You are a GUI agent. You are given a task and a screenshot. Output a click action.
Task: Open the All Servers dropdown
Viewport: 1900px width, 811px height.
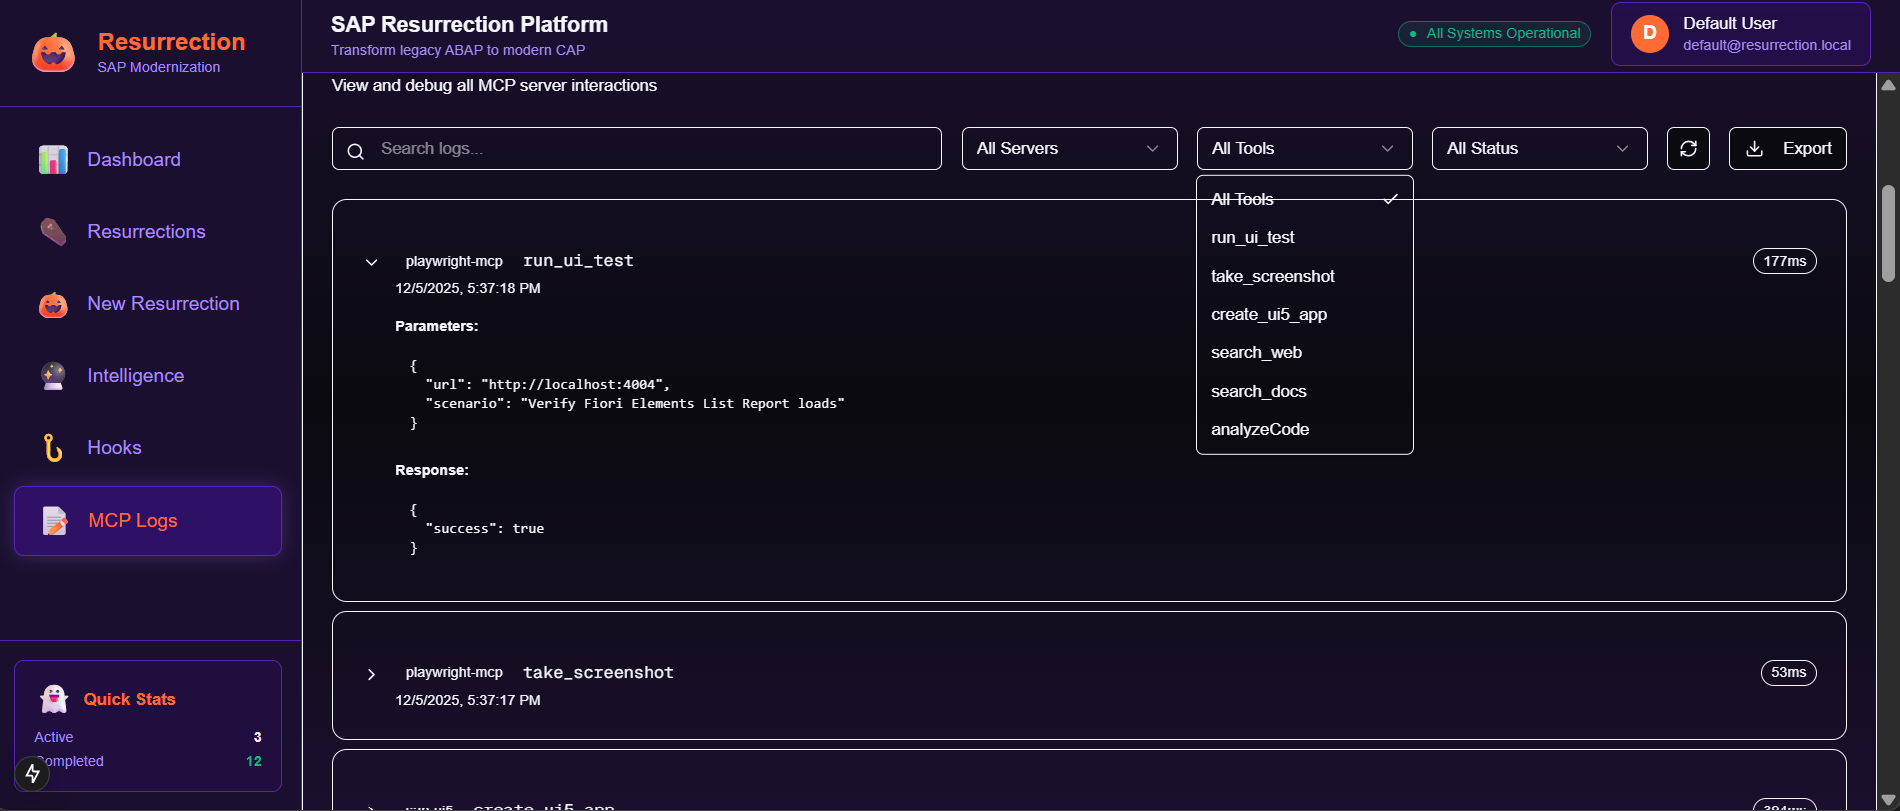coord(1069,148)
